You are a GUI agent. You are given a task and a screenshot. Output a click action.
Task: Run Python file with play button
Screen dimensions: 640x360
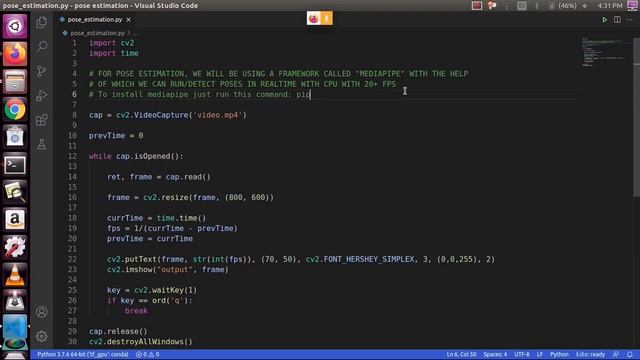[x=604, y=20]
